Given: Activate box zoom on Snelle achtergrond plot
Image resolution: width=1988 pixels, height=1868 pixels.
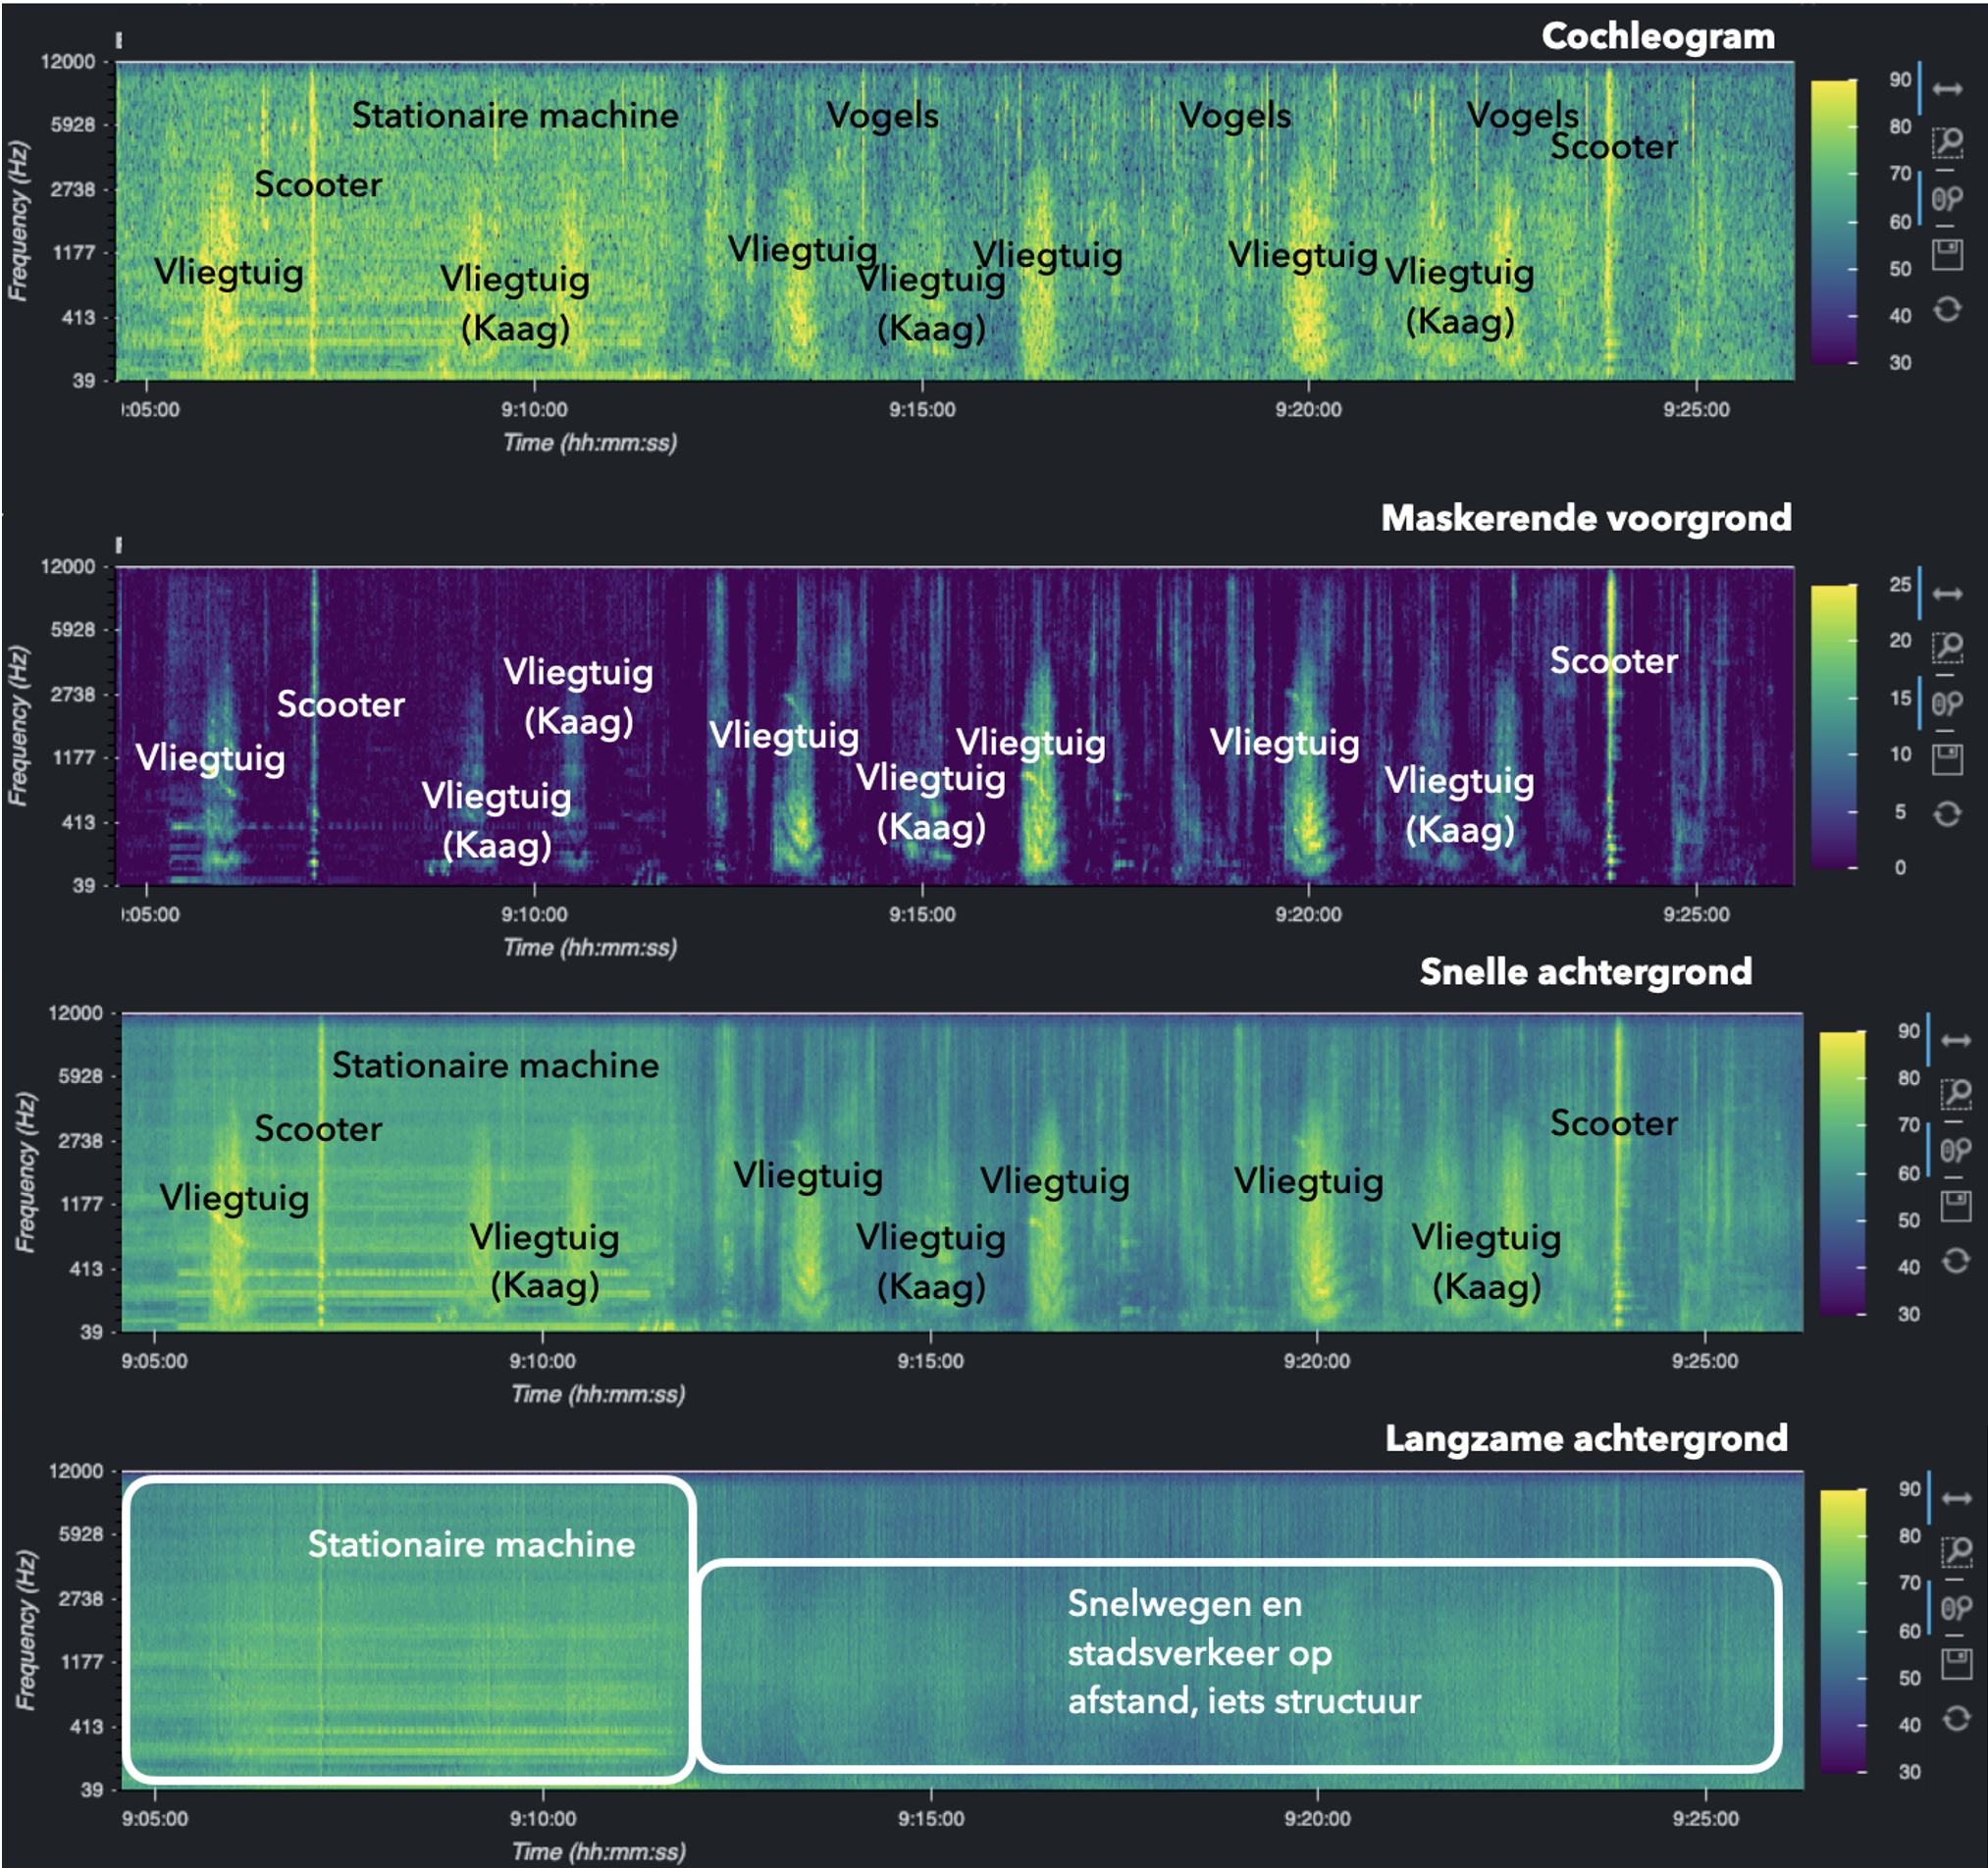Looking at the screenshot, I should coord(1956,1095).
